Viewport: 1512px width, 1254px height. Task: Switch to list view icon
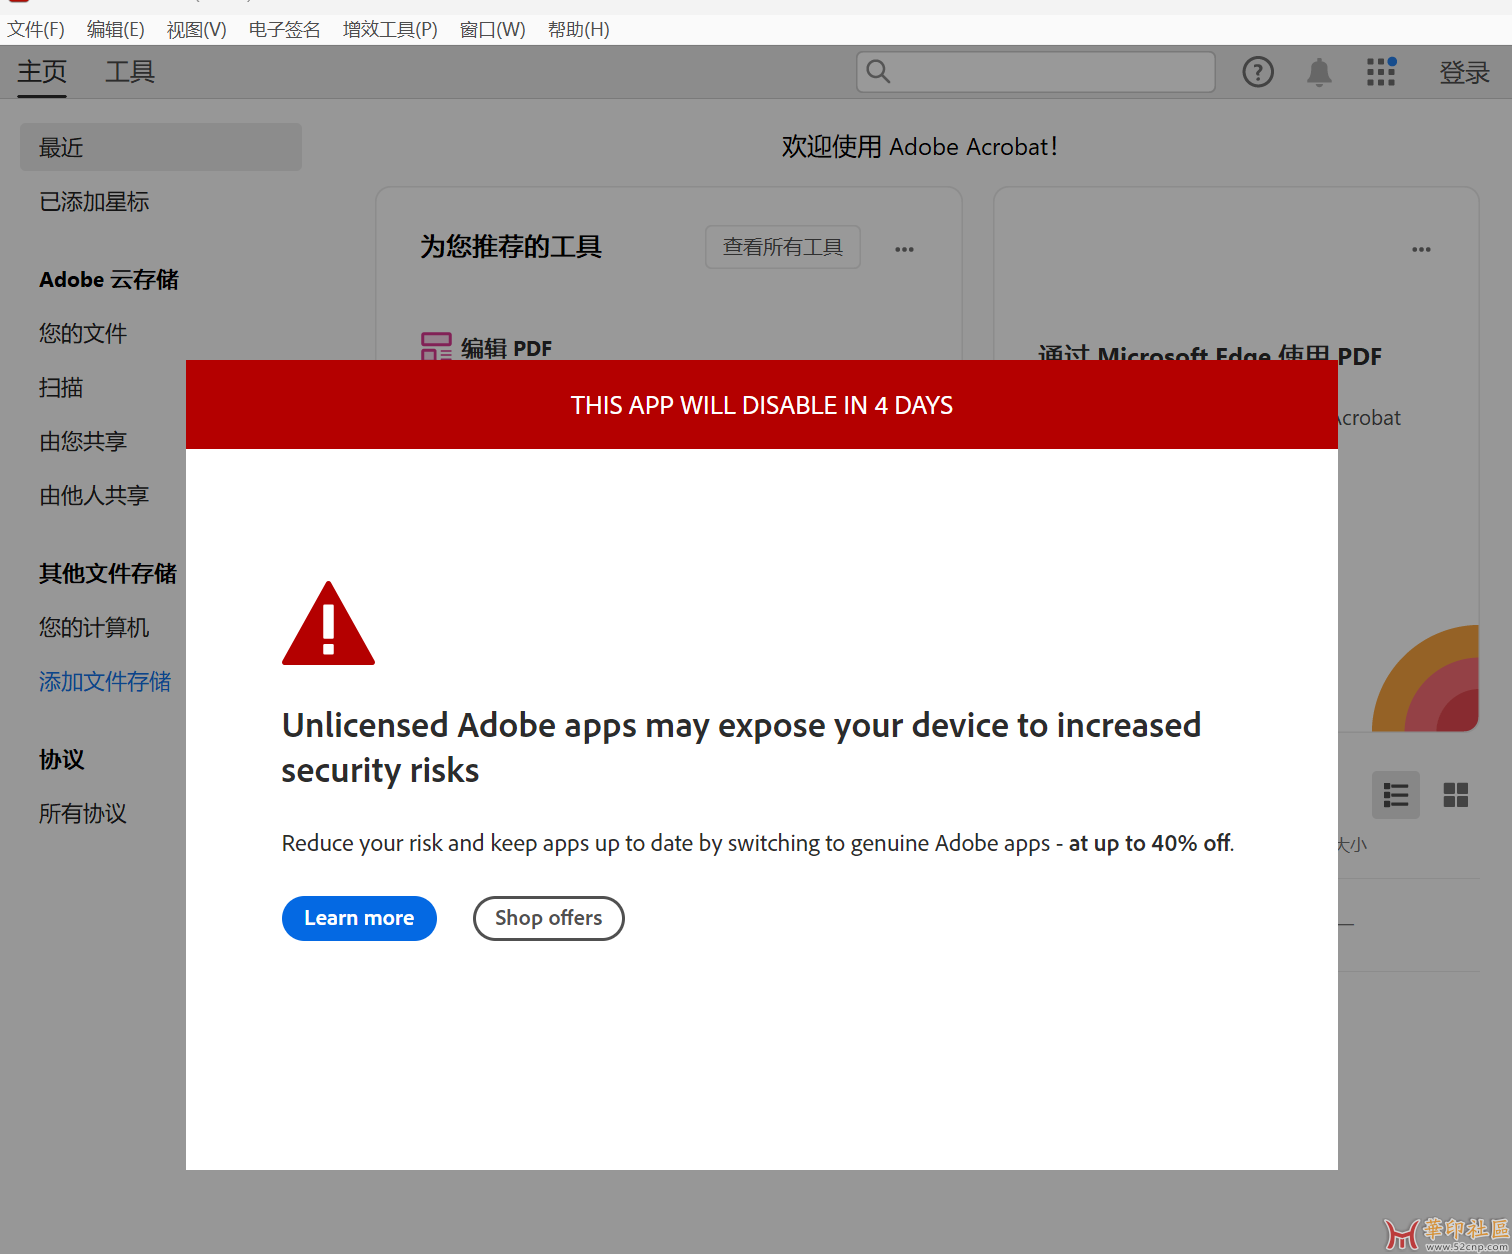pos(1396,795)
